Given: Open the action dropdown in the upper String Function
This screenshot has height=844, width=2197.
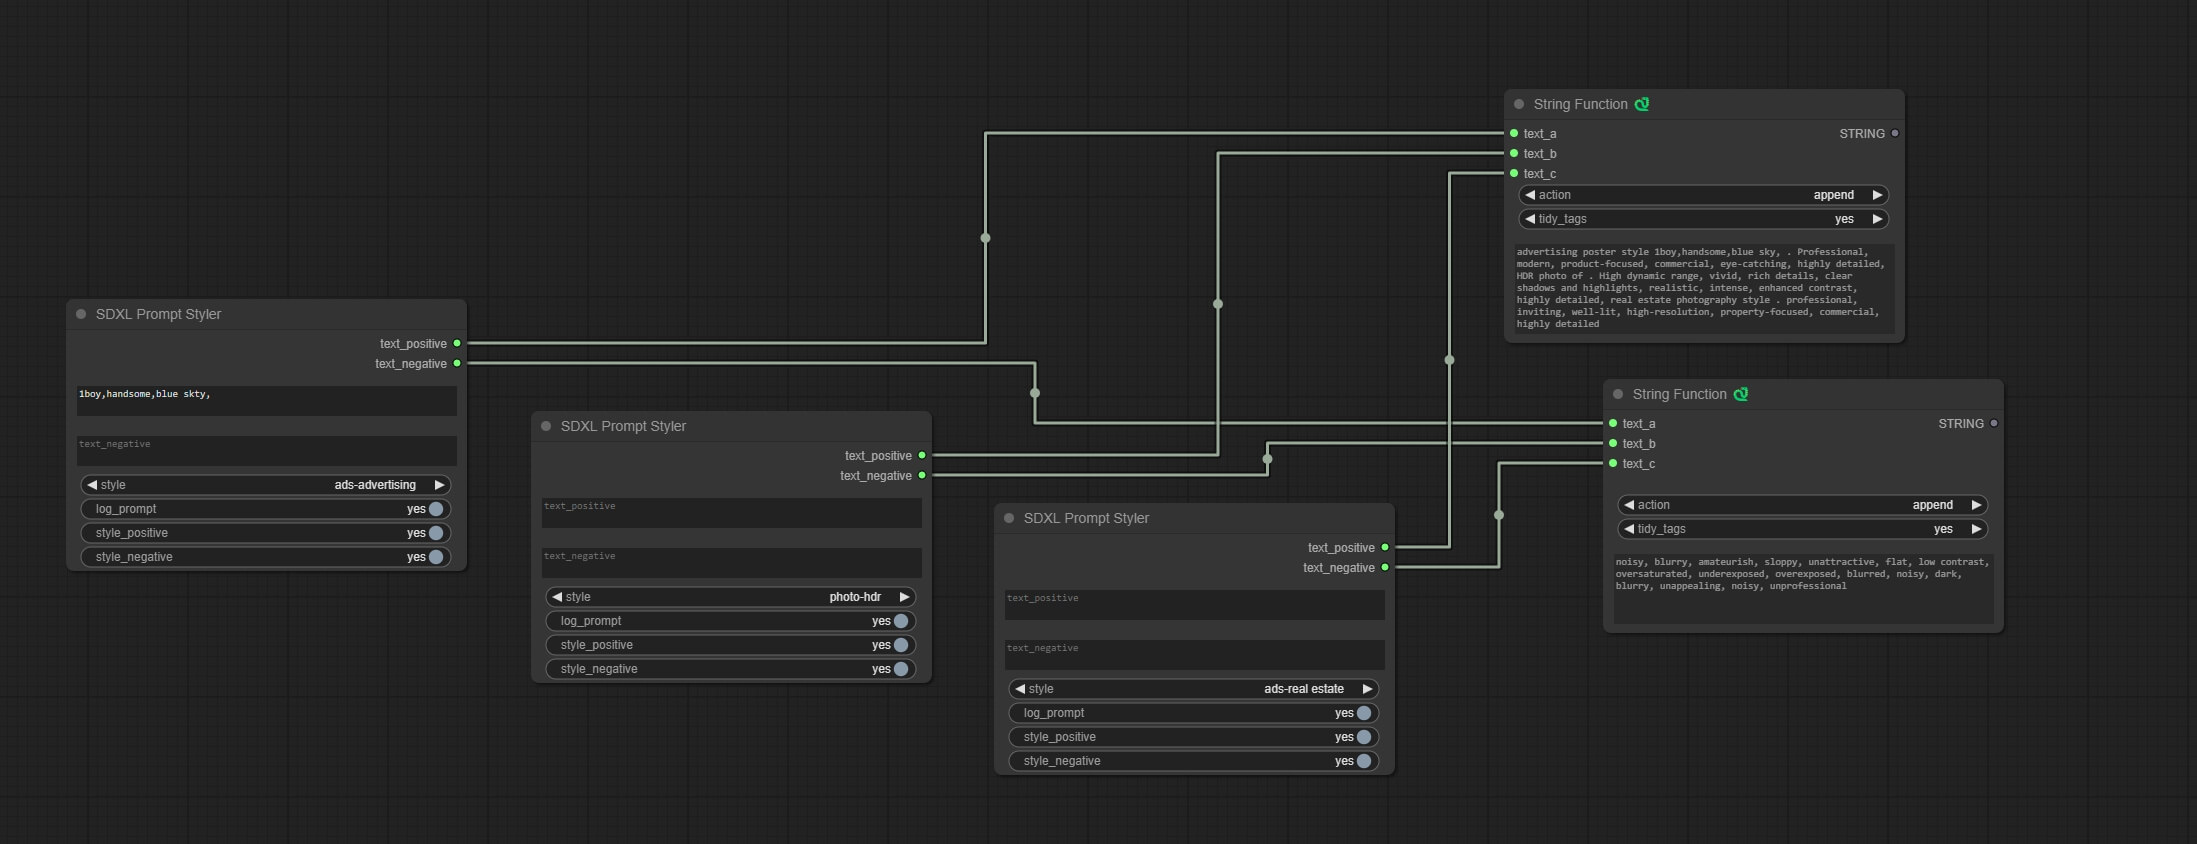Looking at the screenshot, I should point(1704,195).
